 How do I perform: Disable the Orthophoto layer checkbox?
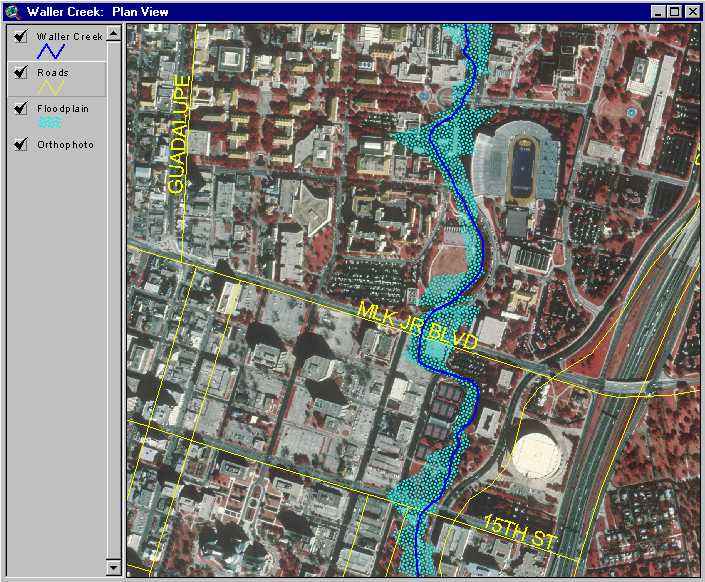click(x=20, y=145)
